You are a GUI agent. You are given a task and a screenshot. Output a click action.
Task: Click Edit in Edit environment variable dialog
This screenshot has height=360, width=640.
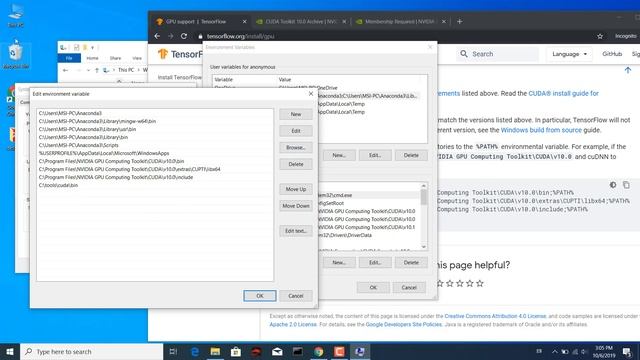296,131
